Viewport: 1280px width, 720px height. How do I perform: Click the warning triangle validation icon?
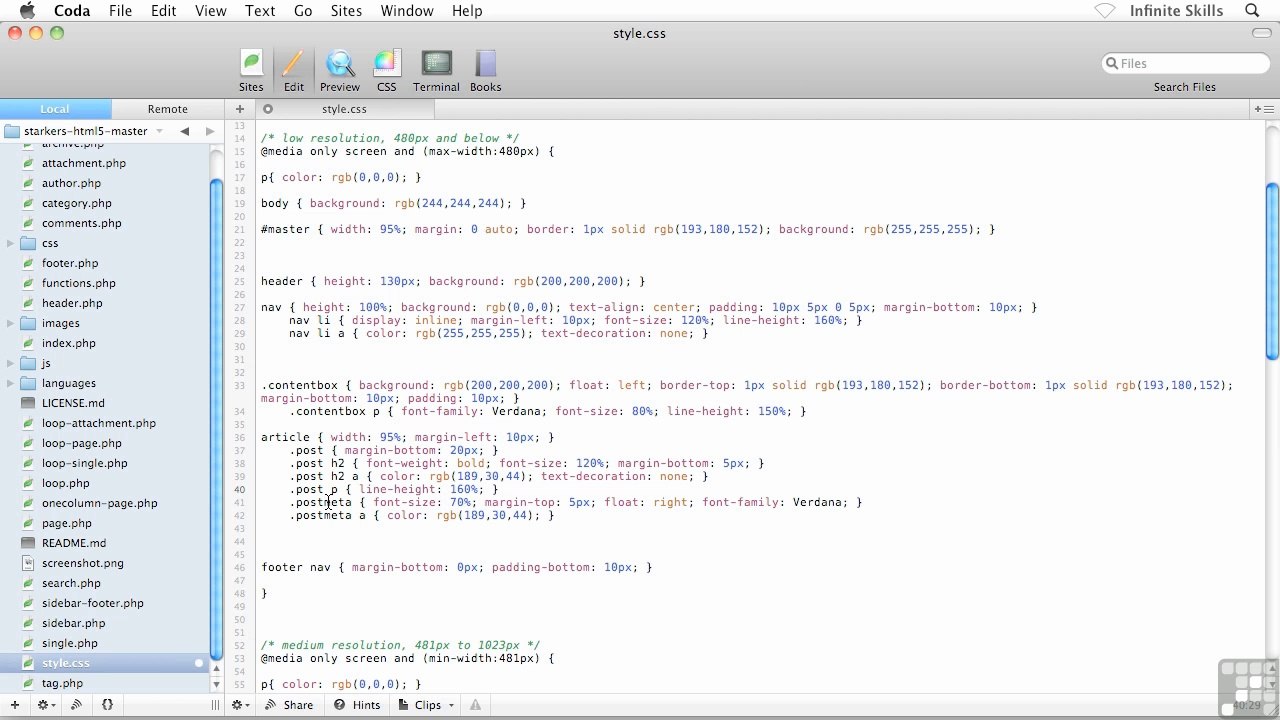476,705
